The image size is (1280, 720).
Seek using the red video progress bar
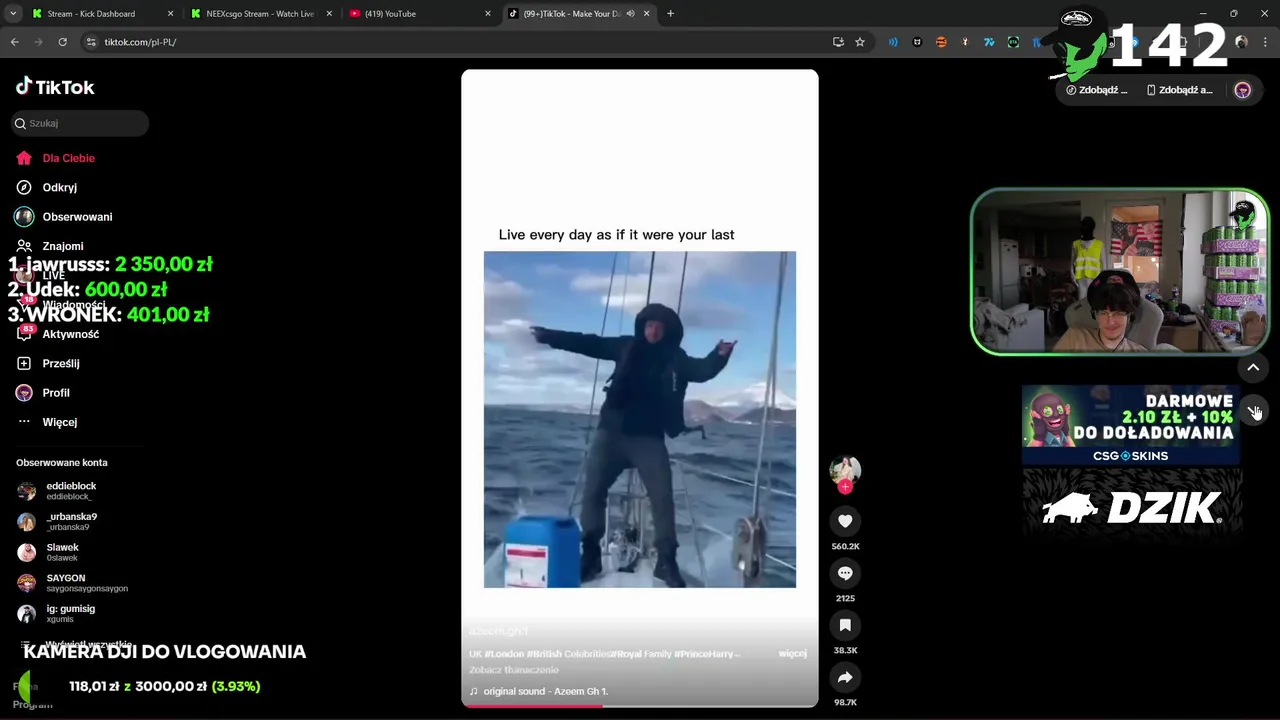pyautogui.click(x=640, y=705)
